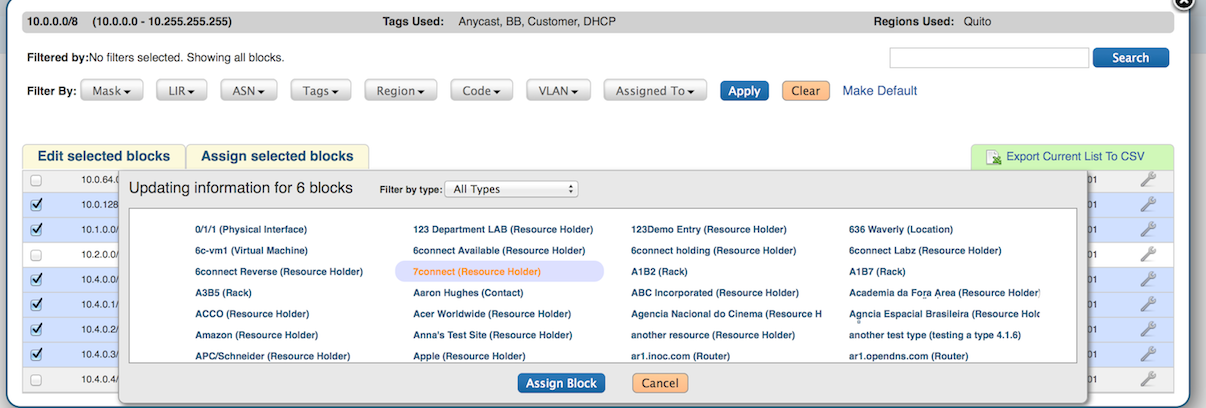Expand the Mask filter dropdown
Viewport: 1206px width, 408px height.
coord(112,91)
